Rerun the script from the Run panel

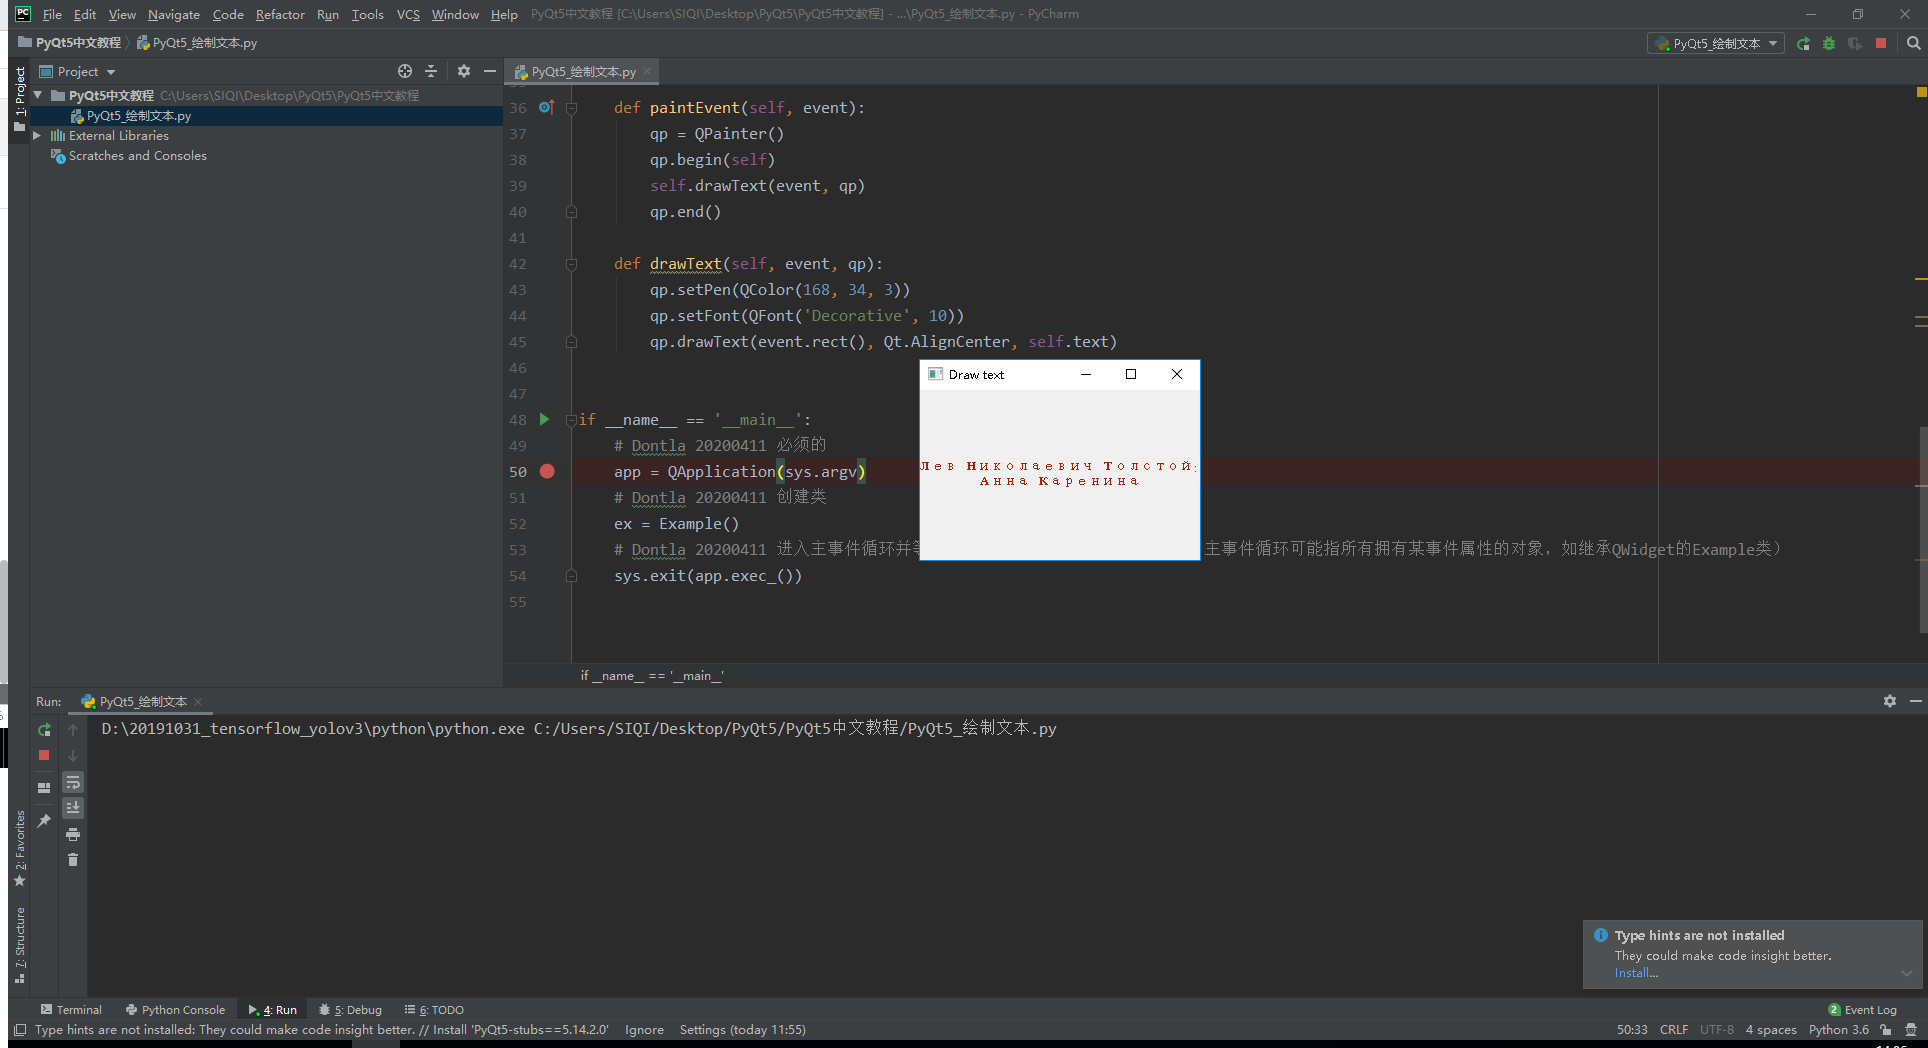pyautogui.click(x=44, y=729)
